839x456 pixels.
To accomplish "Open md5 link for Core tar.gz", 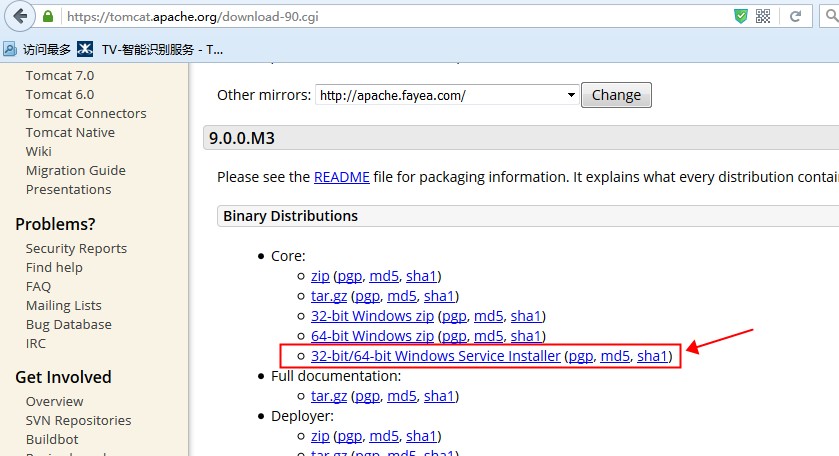I will click(x=402, y=296).
